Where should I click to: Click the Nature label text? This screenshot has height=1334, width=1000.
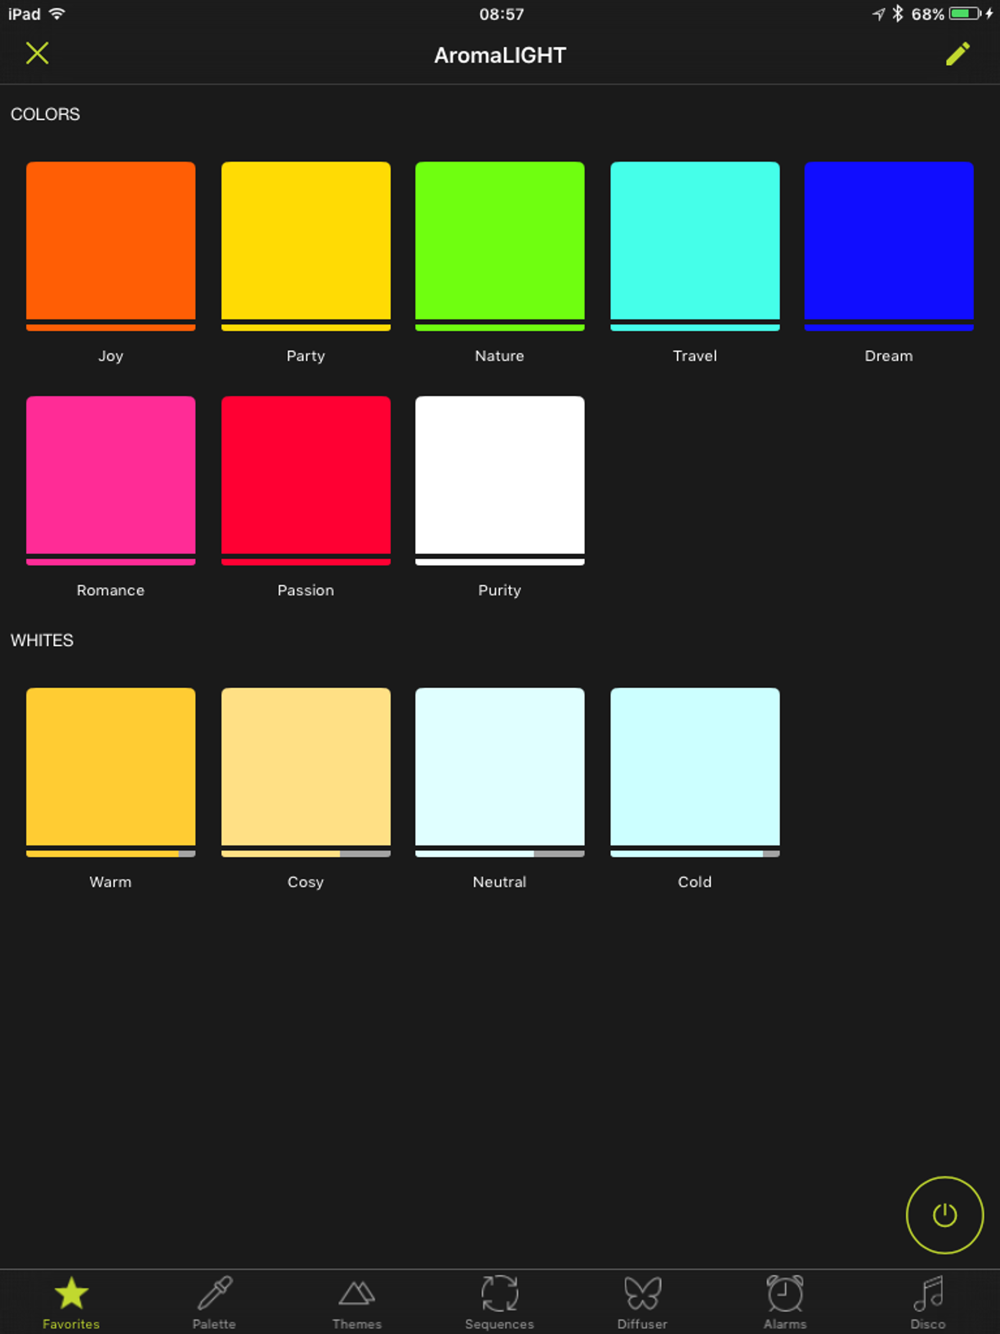pyautogui.click(x=500, y=356)
